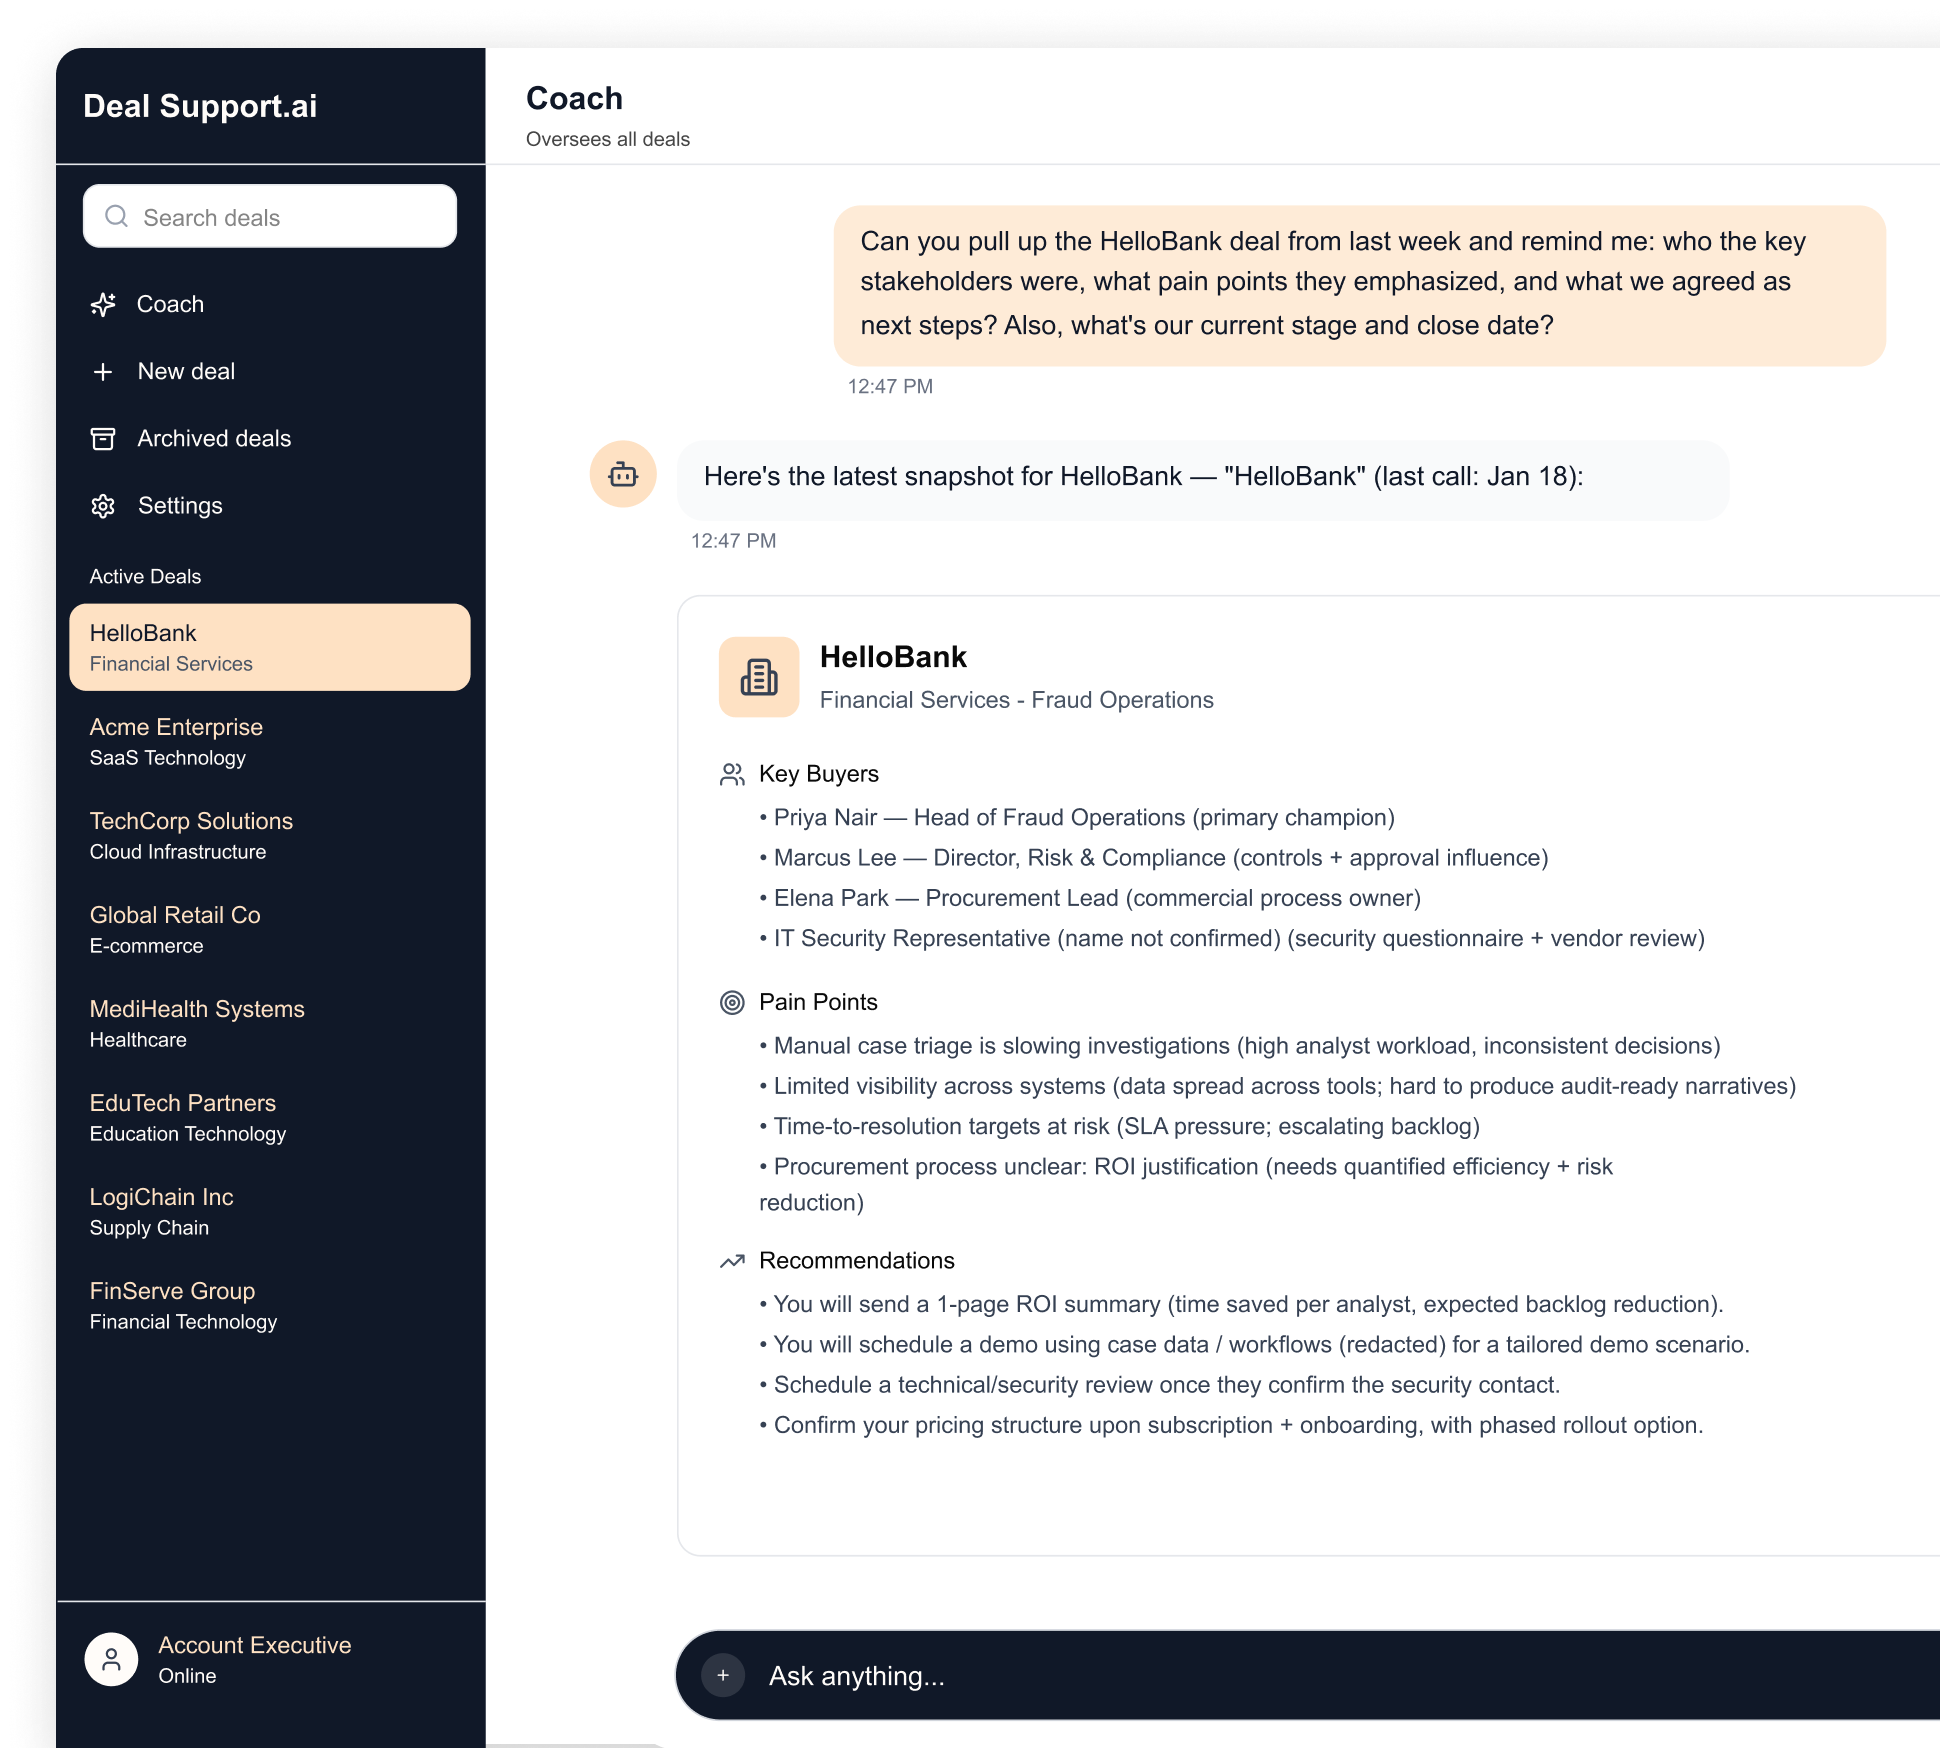
Task: Click the plus icon beside New deal
Action: [103, 372]
